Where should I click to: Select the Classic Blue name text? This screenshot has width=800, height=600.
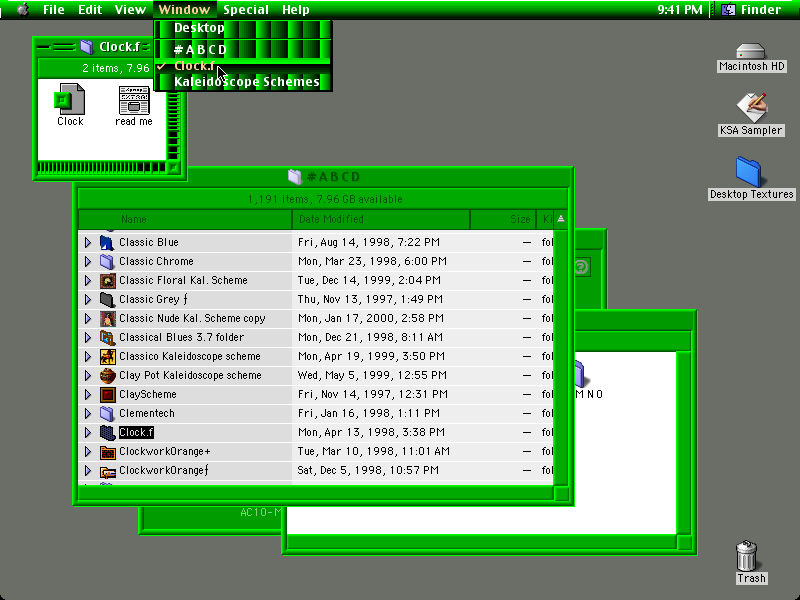click(148, 242)
